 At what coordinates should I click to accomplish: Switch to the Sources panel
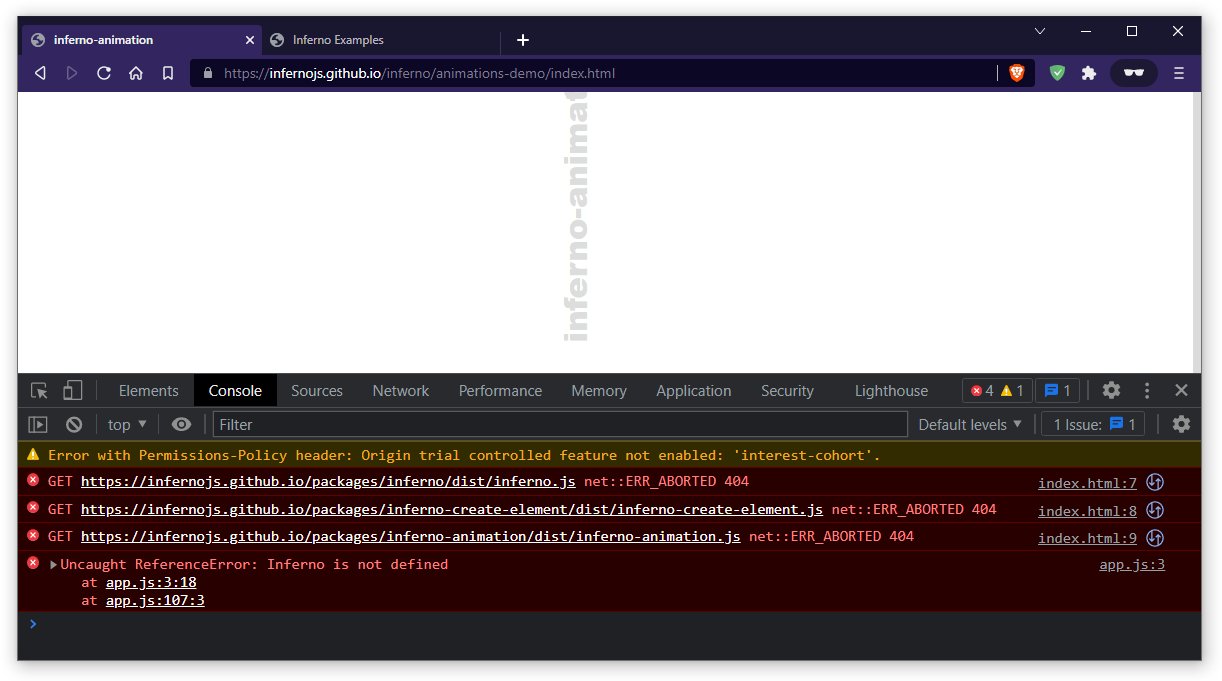click(x=317, y=391)
